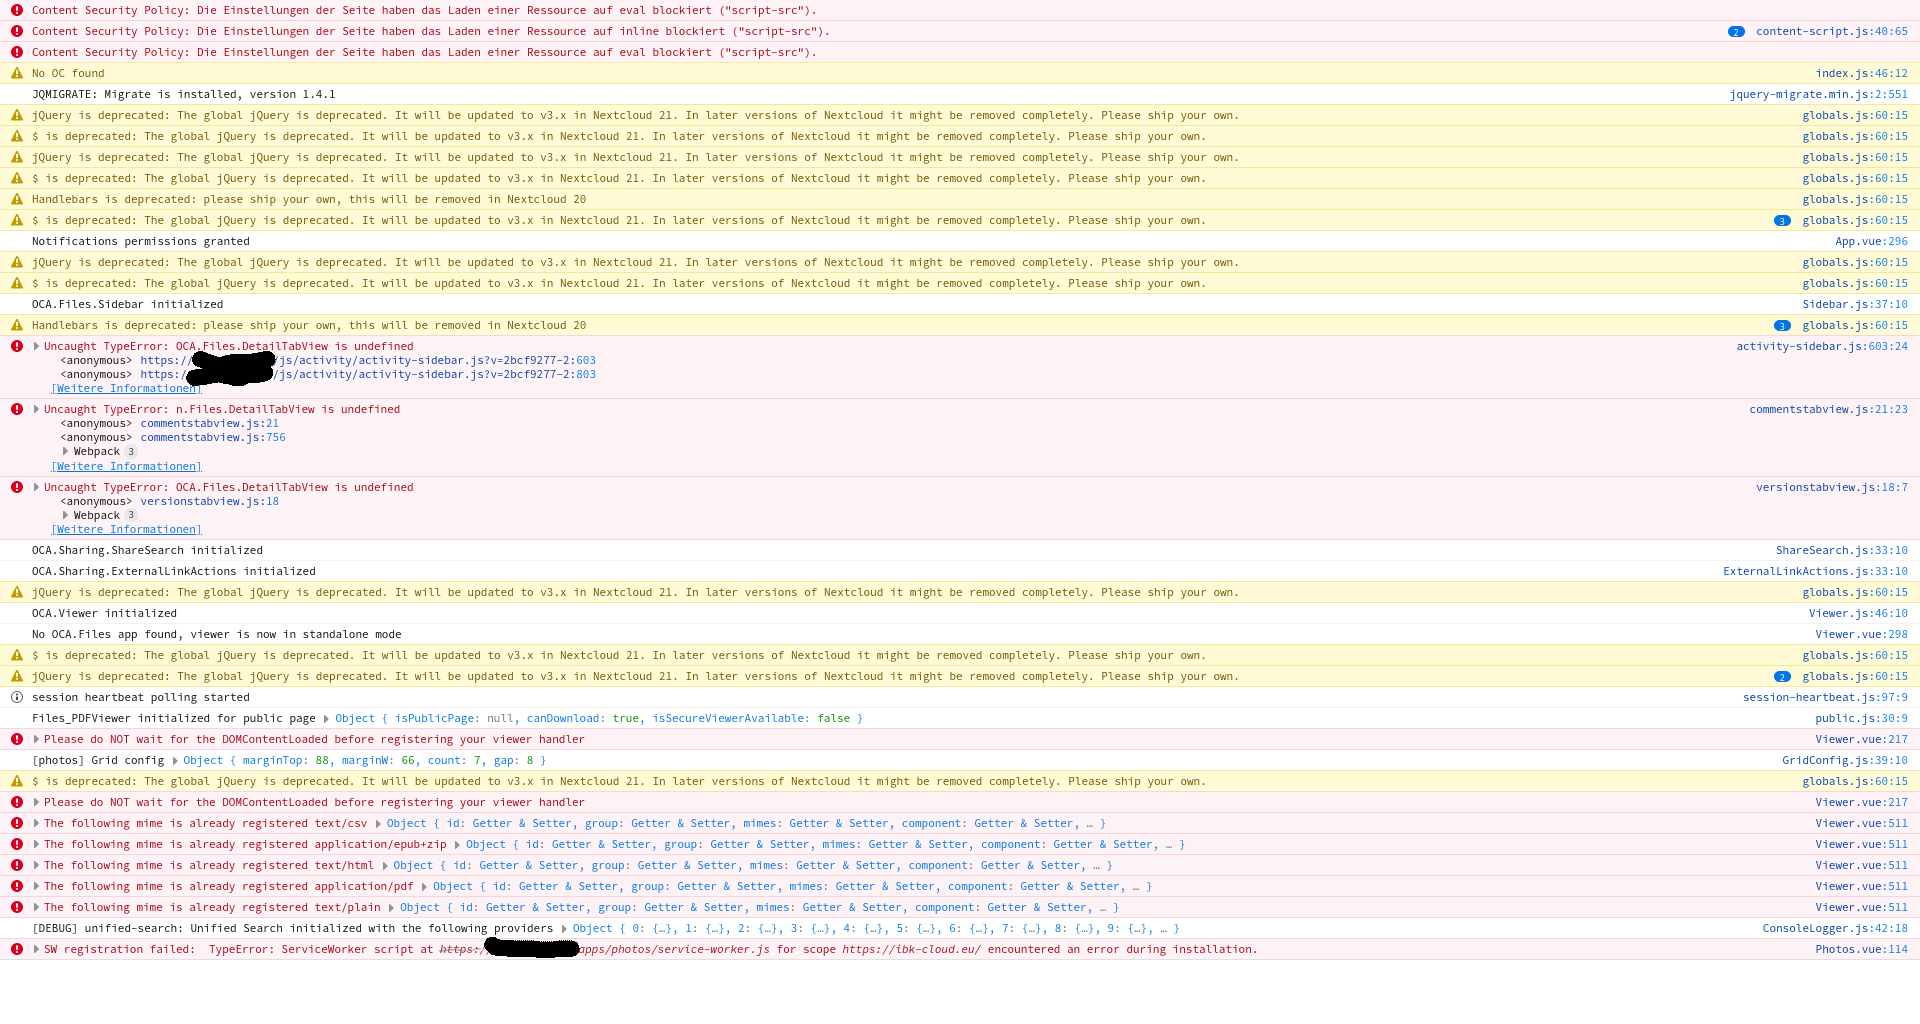Open source link Viewer.vue:298
This screenshot has width=1920, height=1024.
click(1861, 634)
